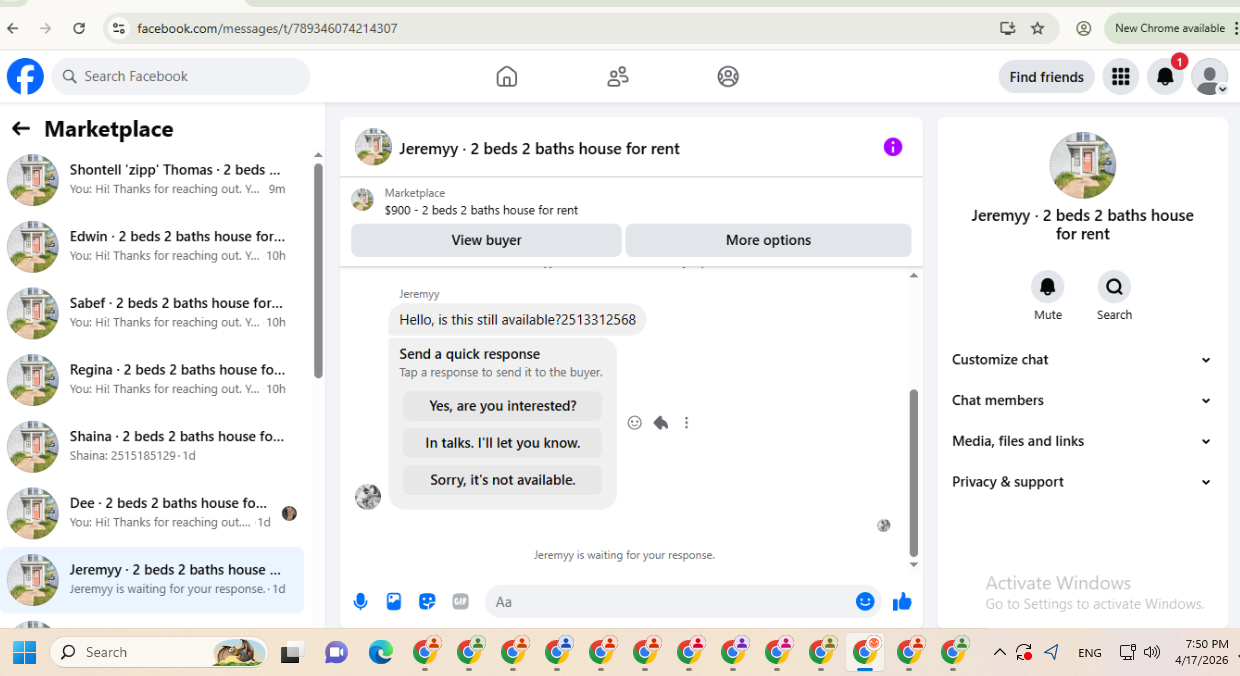Send quick response Sorry, it's not available.
Image resolution: width=1240 pixels, height=676 pixels.
503,480
